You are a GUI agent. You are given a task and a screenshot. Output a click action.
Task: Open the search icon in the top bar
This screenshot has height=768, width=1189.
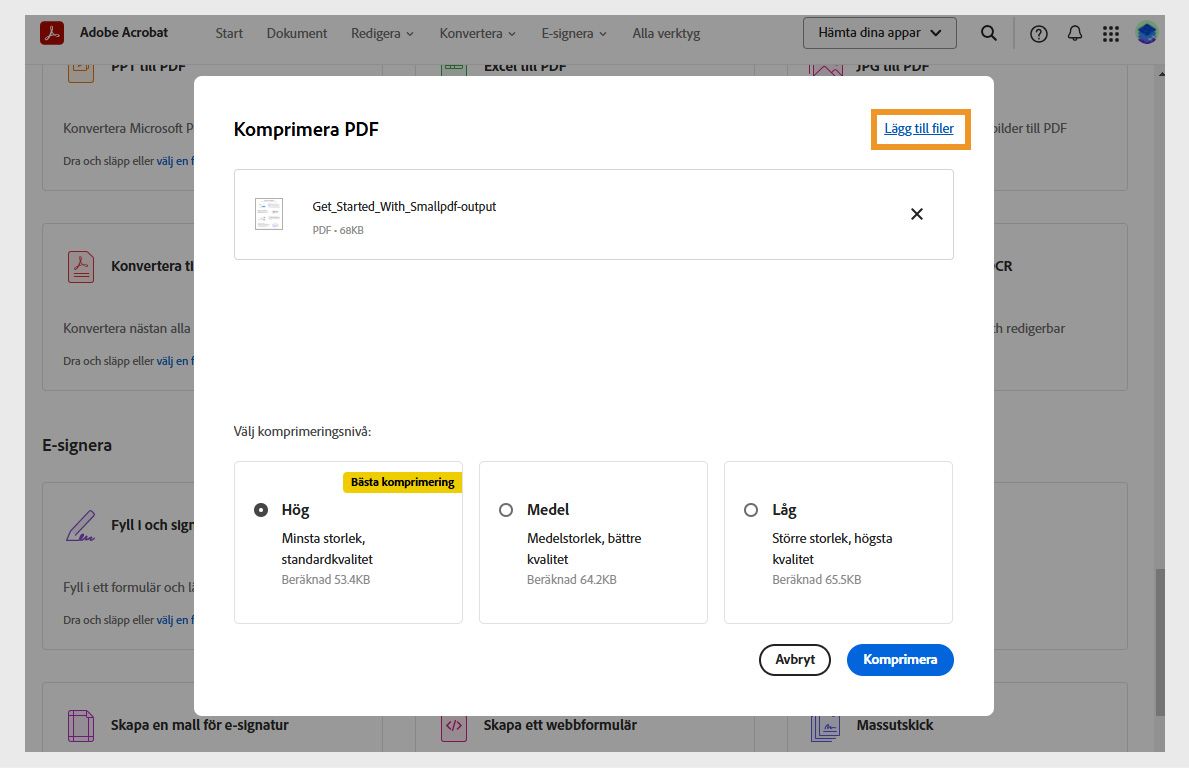pyautogui.click(x=988, y=33)
